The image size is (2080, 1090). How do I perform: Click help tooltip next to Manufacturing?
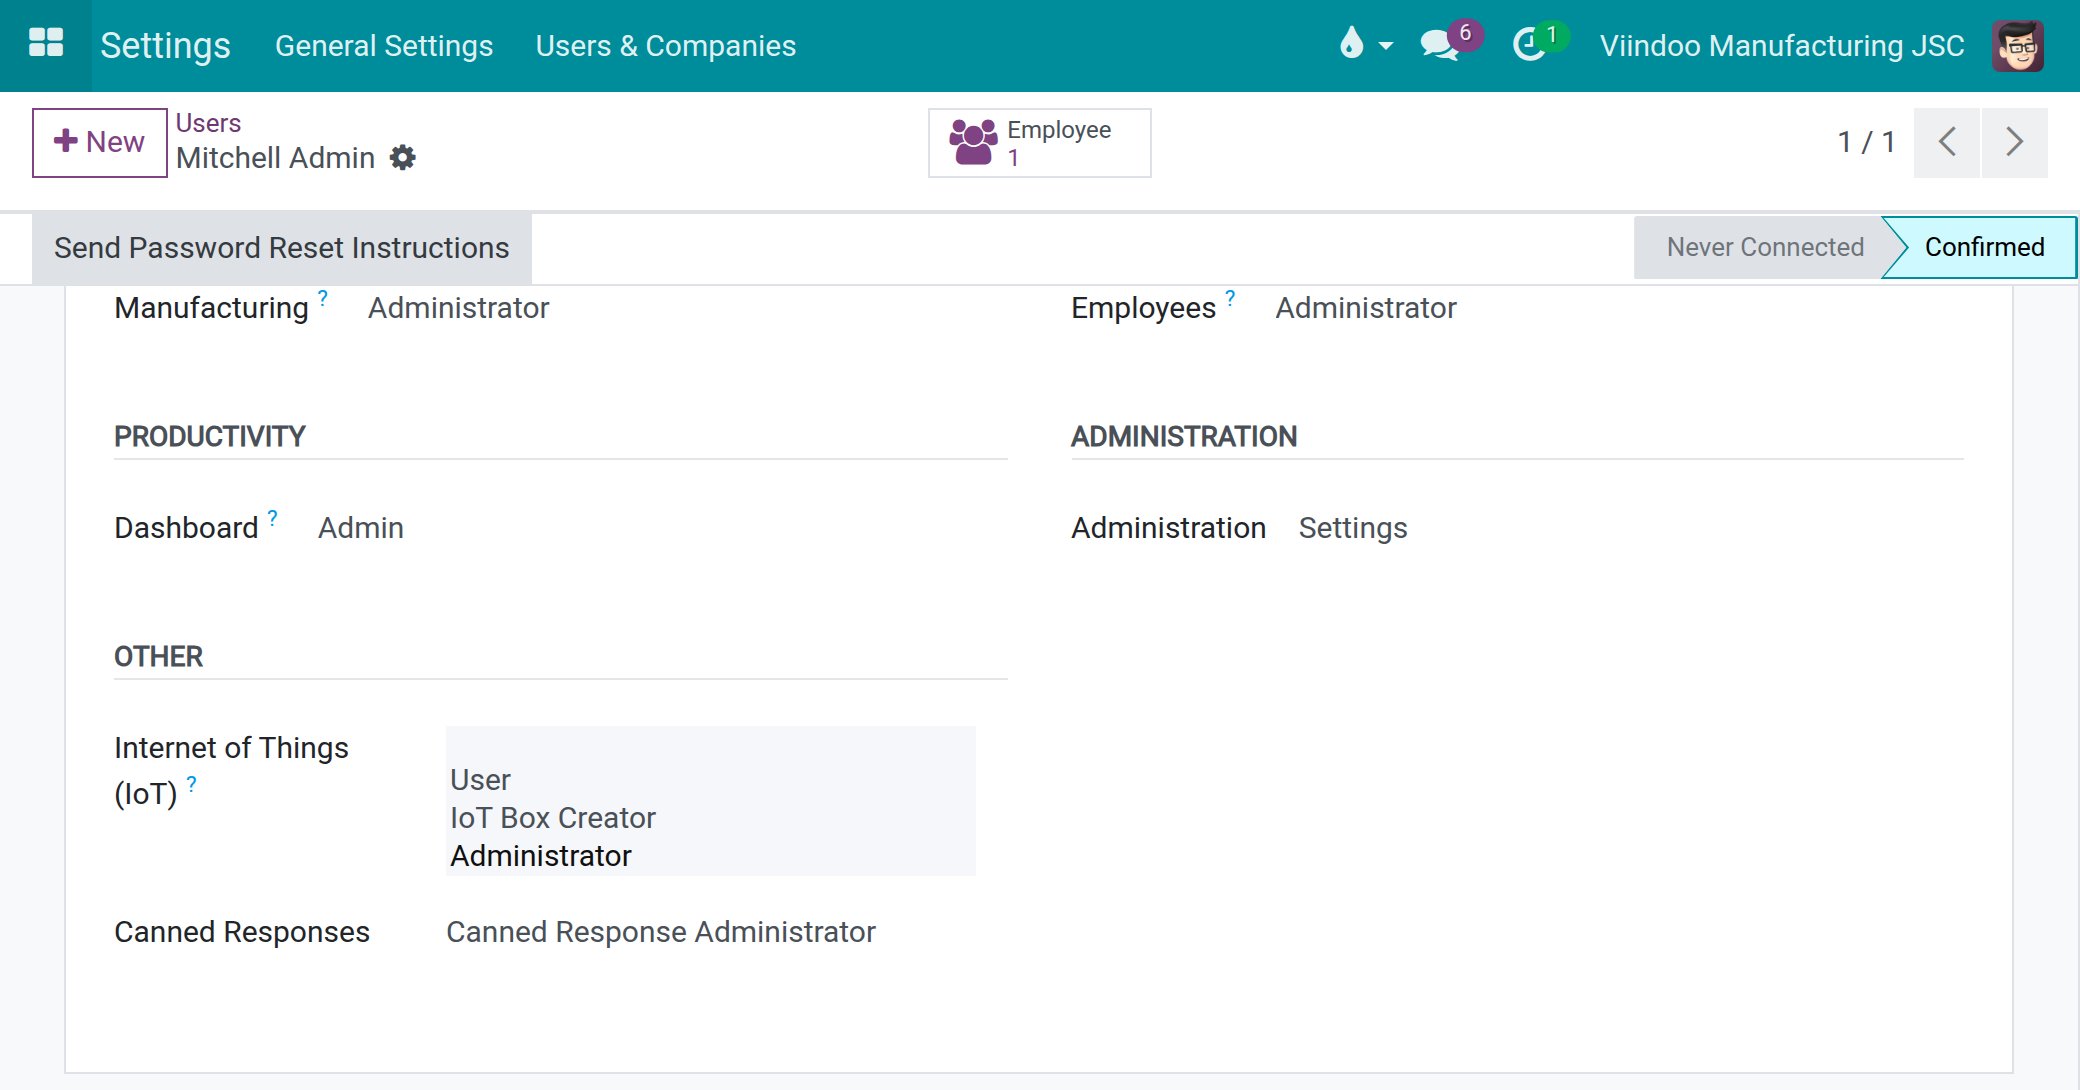tap(323, 298)
